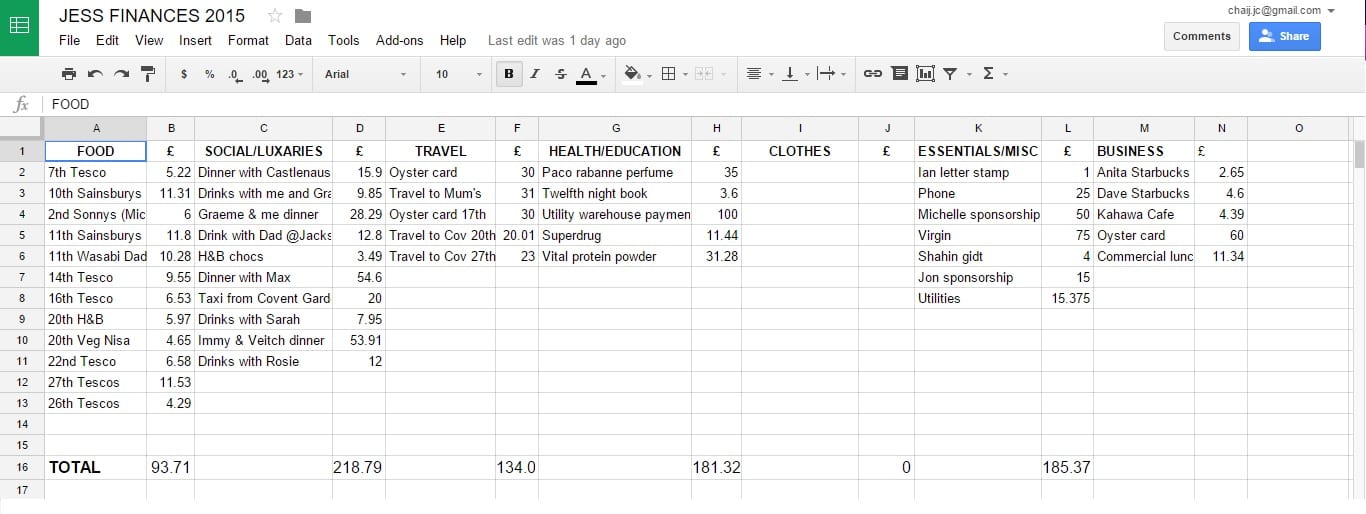
Task: Click the Comments button
Action: pyautogui.click(x=1201, y=36)
